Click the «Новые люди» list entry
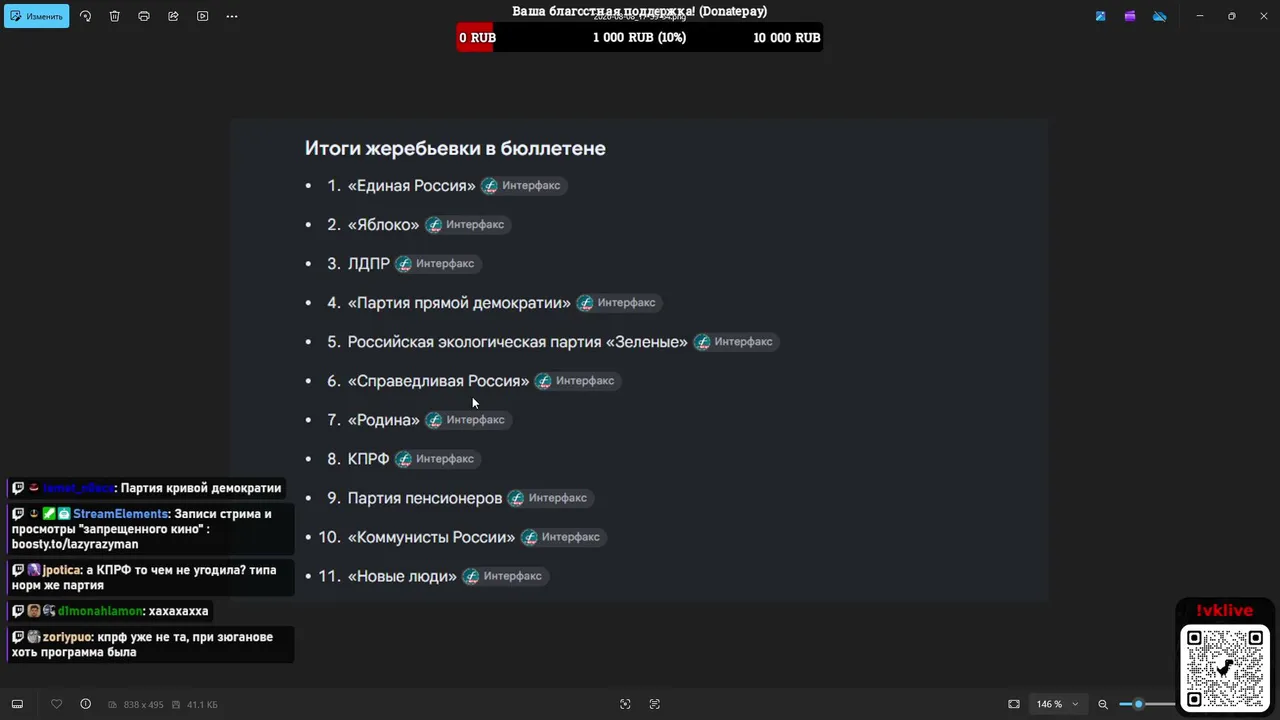 pyautogui.click(x=402, y=576)
